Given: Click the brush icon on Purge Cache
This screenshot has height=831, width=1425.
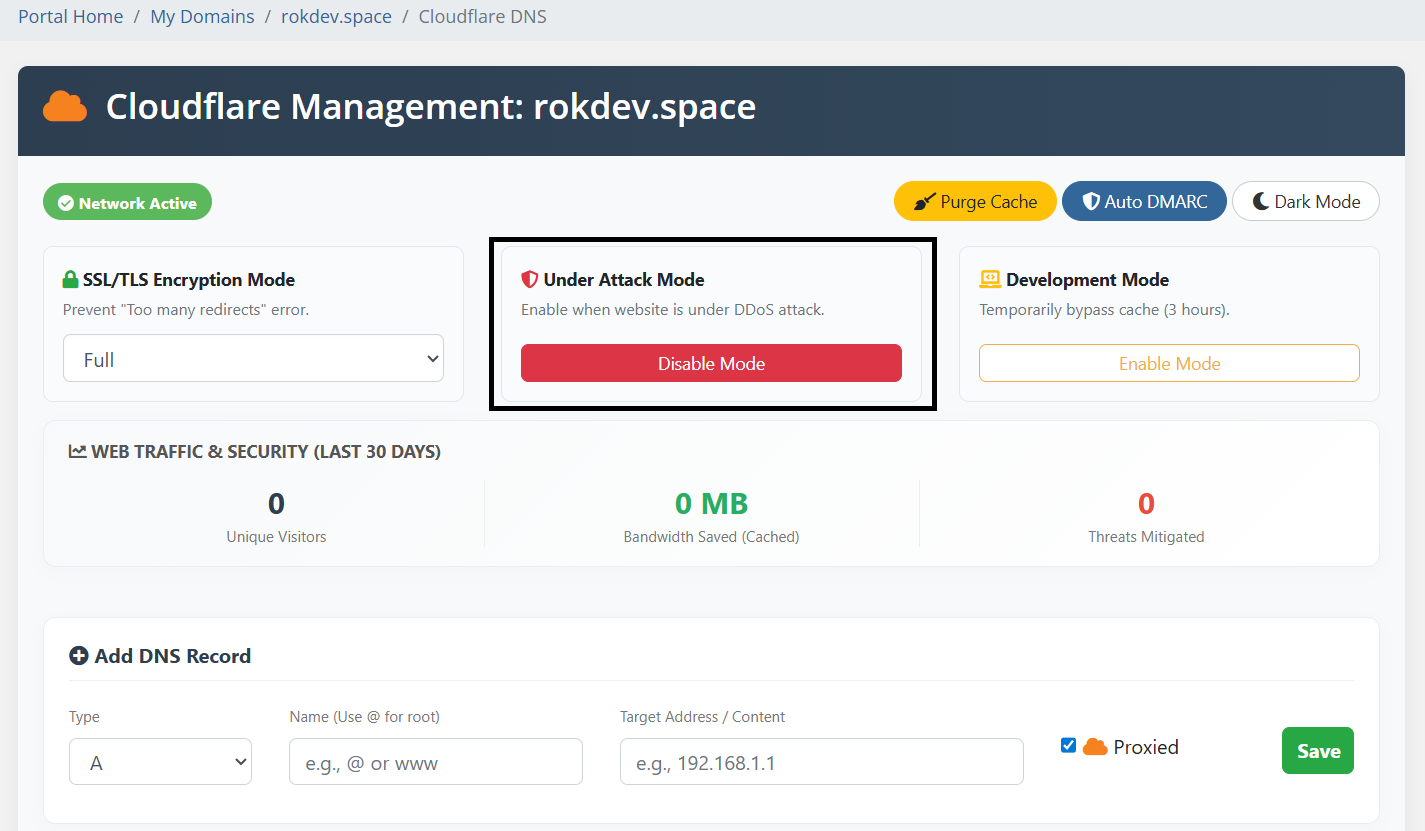Looking at the screenshot, I should pos(926,201).
